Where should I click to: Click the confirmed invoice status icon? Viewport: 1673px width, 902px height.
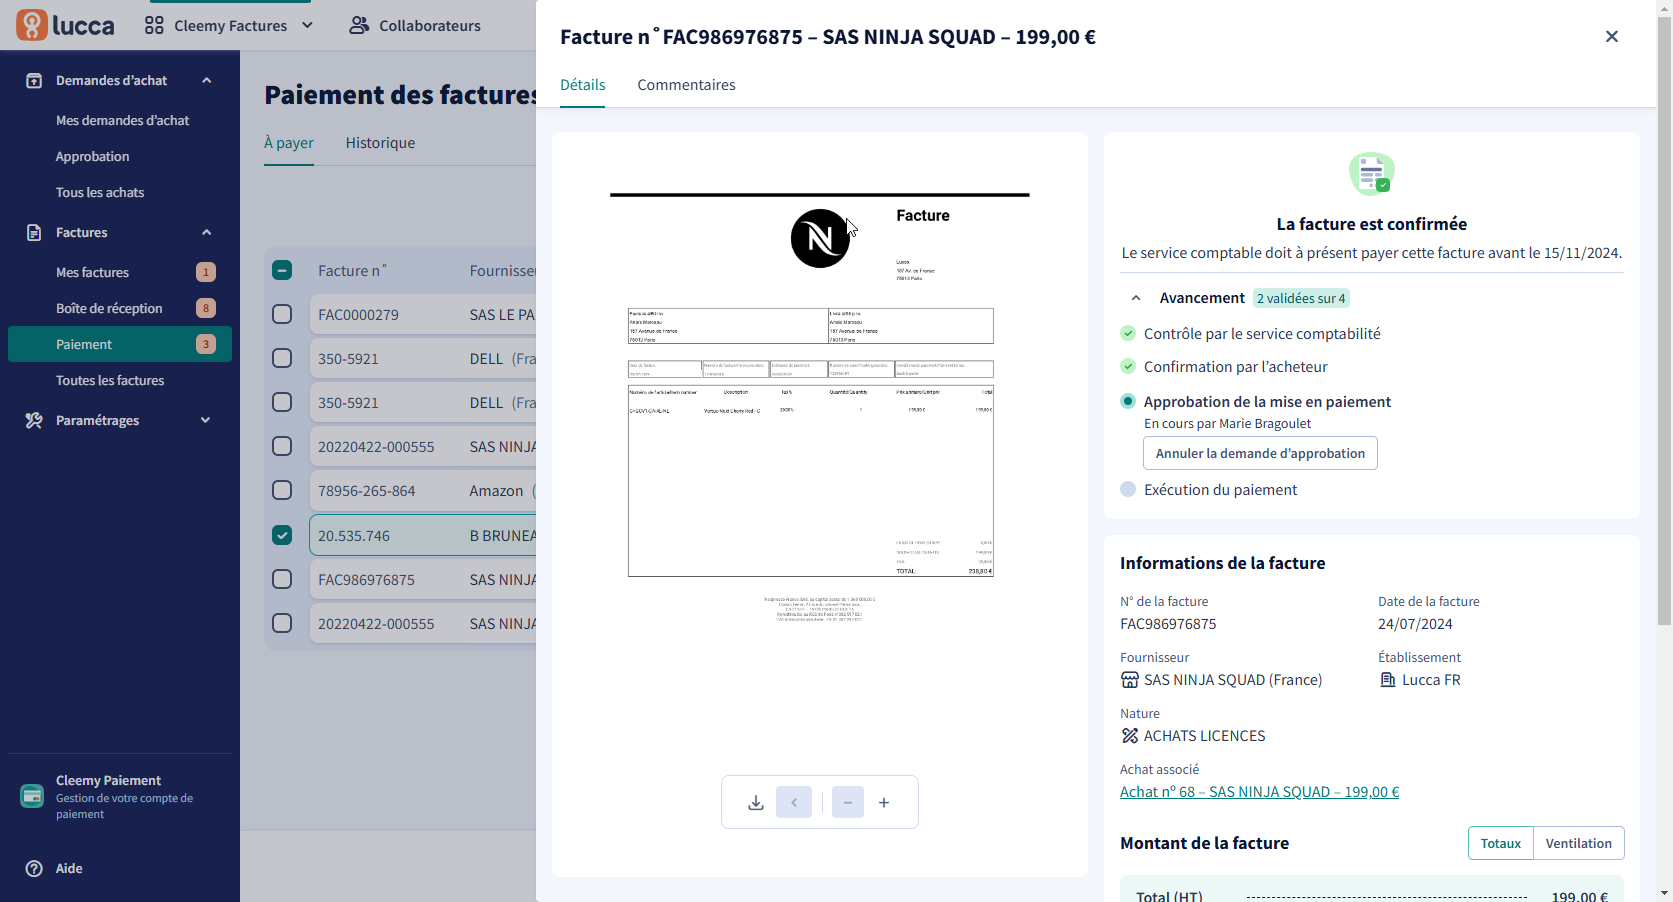pos(1372,174)
